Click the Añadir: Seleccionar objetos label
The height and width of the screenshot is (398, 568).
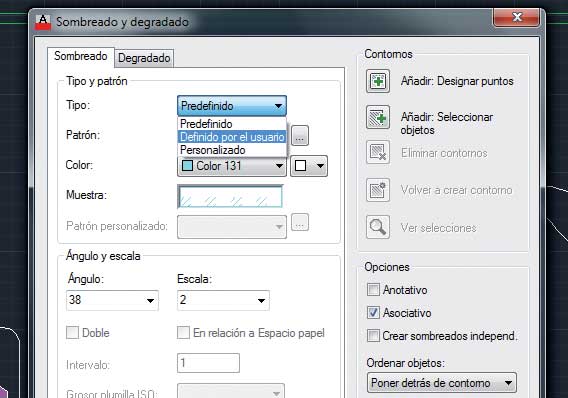point(447,123)
